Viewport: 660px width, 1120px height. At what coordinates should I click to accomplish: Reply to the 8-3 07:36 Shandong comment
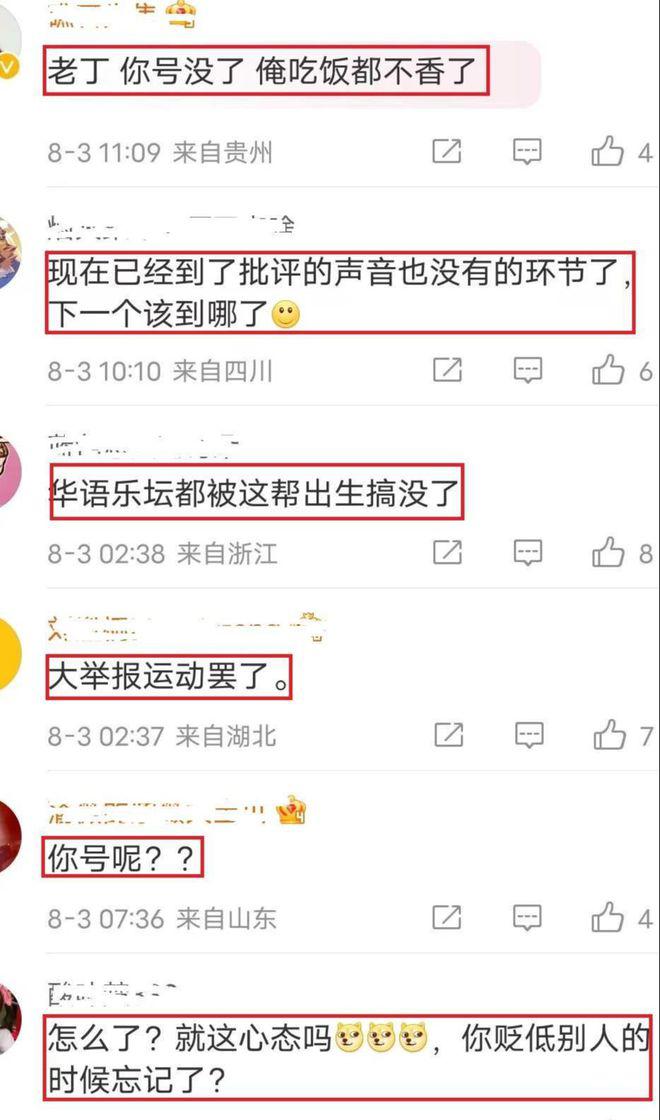point(528,917)
